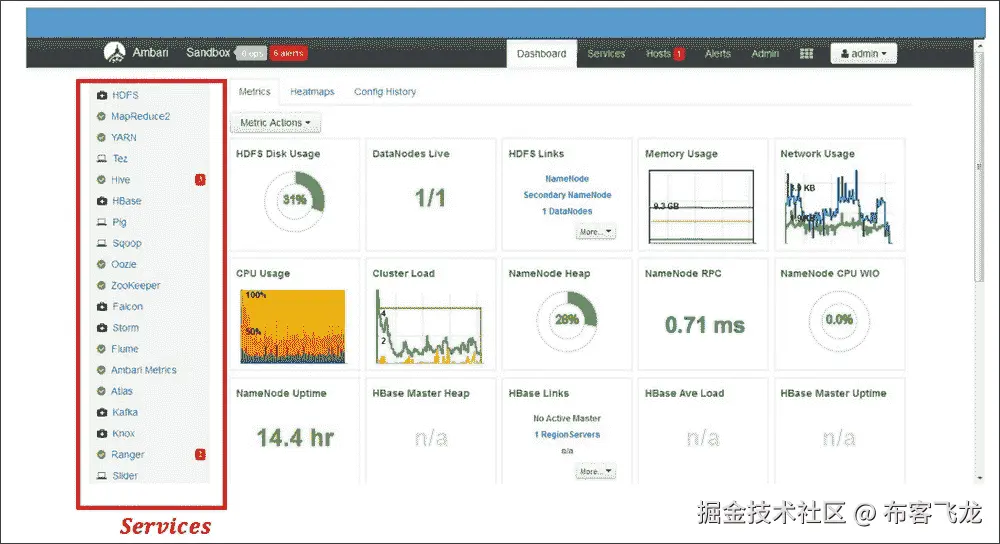Click the DataNodes Live 1/1 value
The image size is (1000, 544).
pyautogui.click(x=430, y=198)
